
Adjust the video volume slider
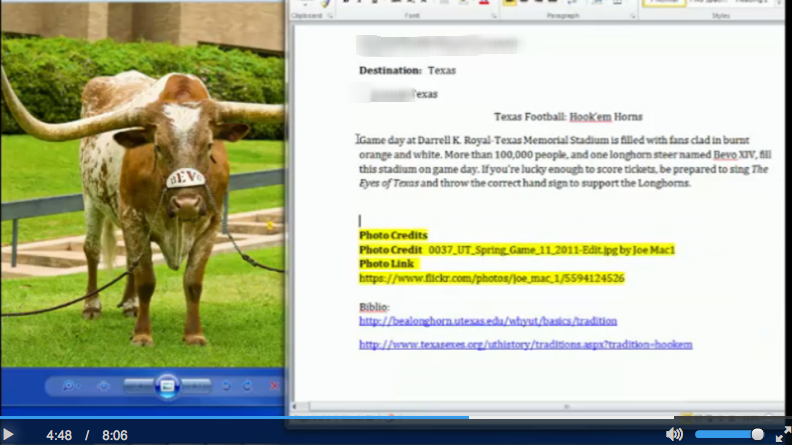(x=729, y=434)
